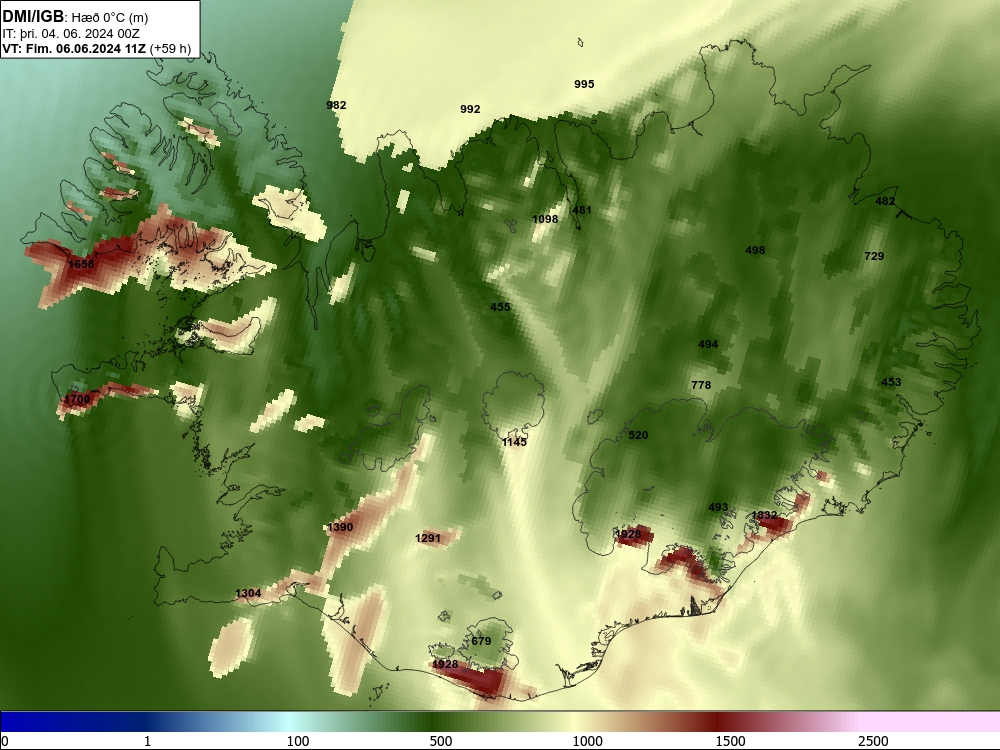Viewport: 1000px width, 750px height.
Task: Click the 2500 tick on the color scale
Action: pos(873,741)
